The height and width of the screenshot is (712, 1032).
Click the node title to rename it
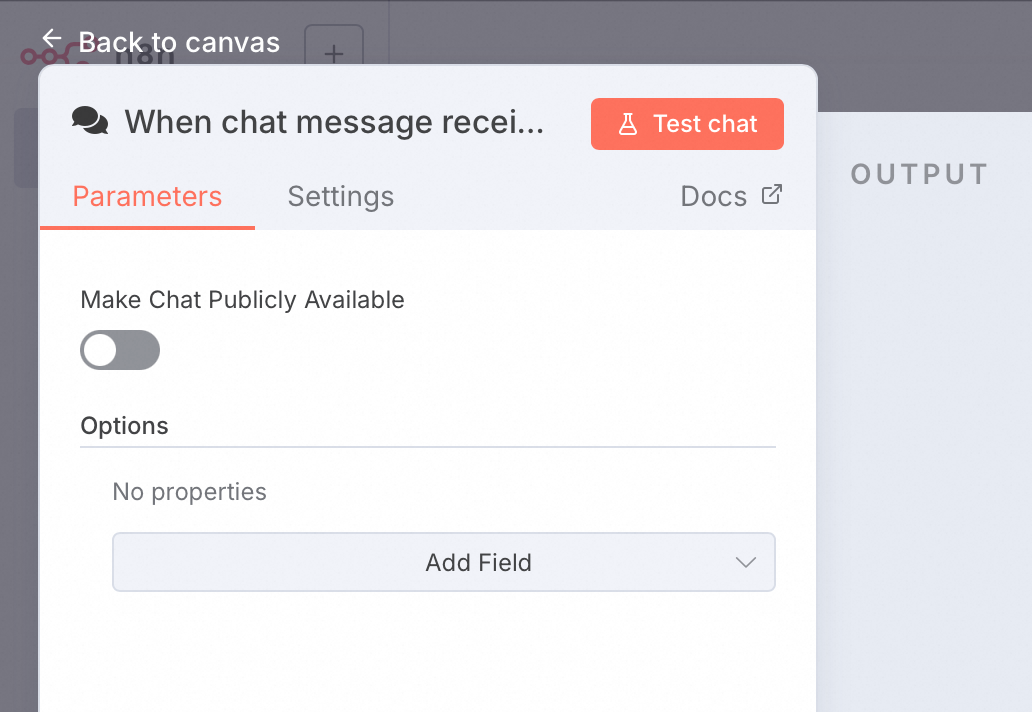pyautogui.click(x=334, y=123)
